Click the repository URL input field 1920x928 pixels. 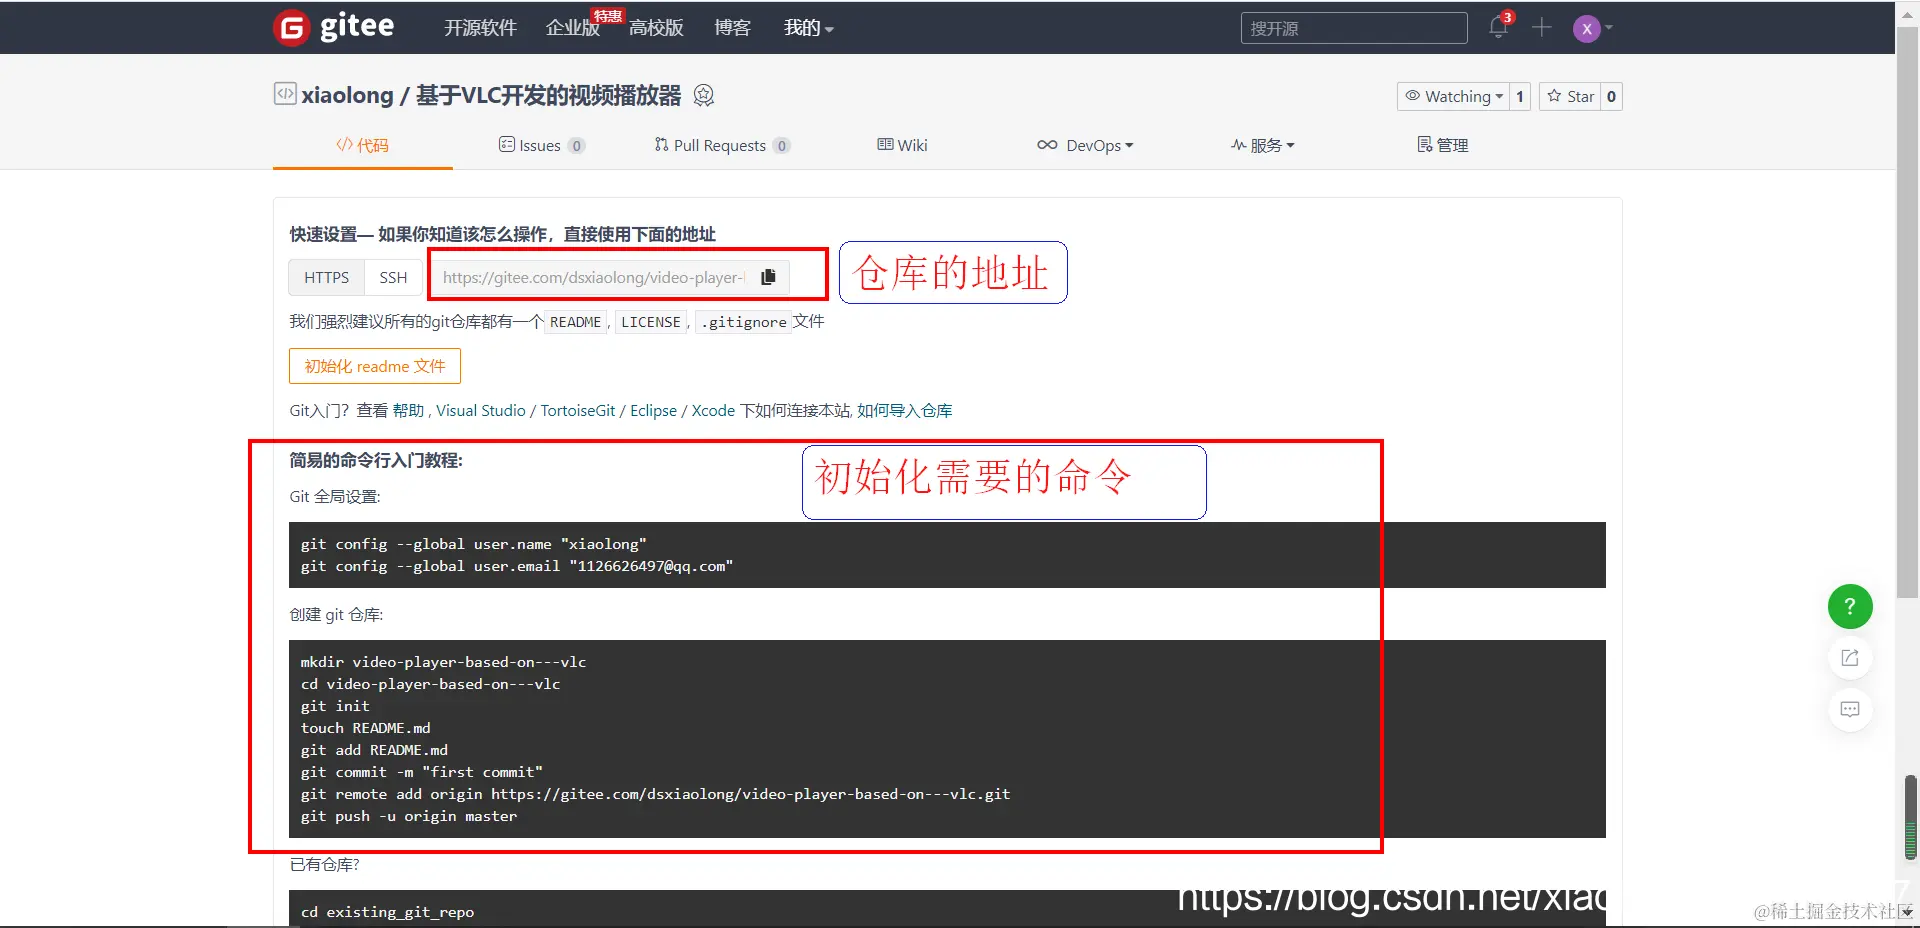tap(594, 277)
